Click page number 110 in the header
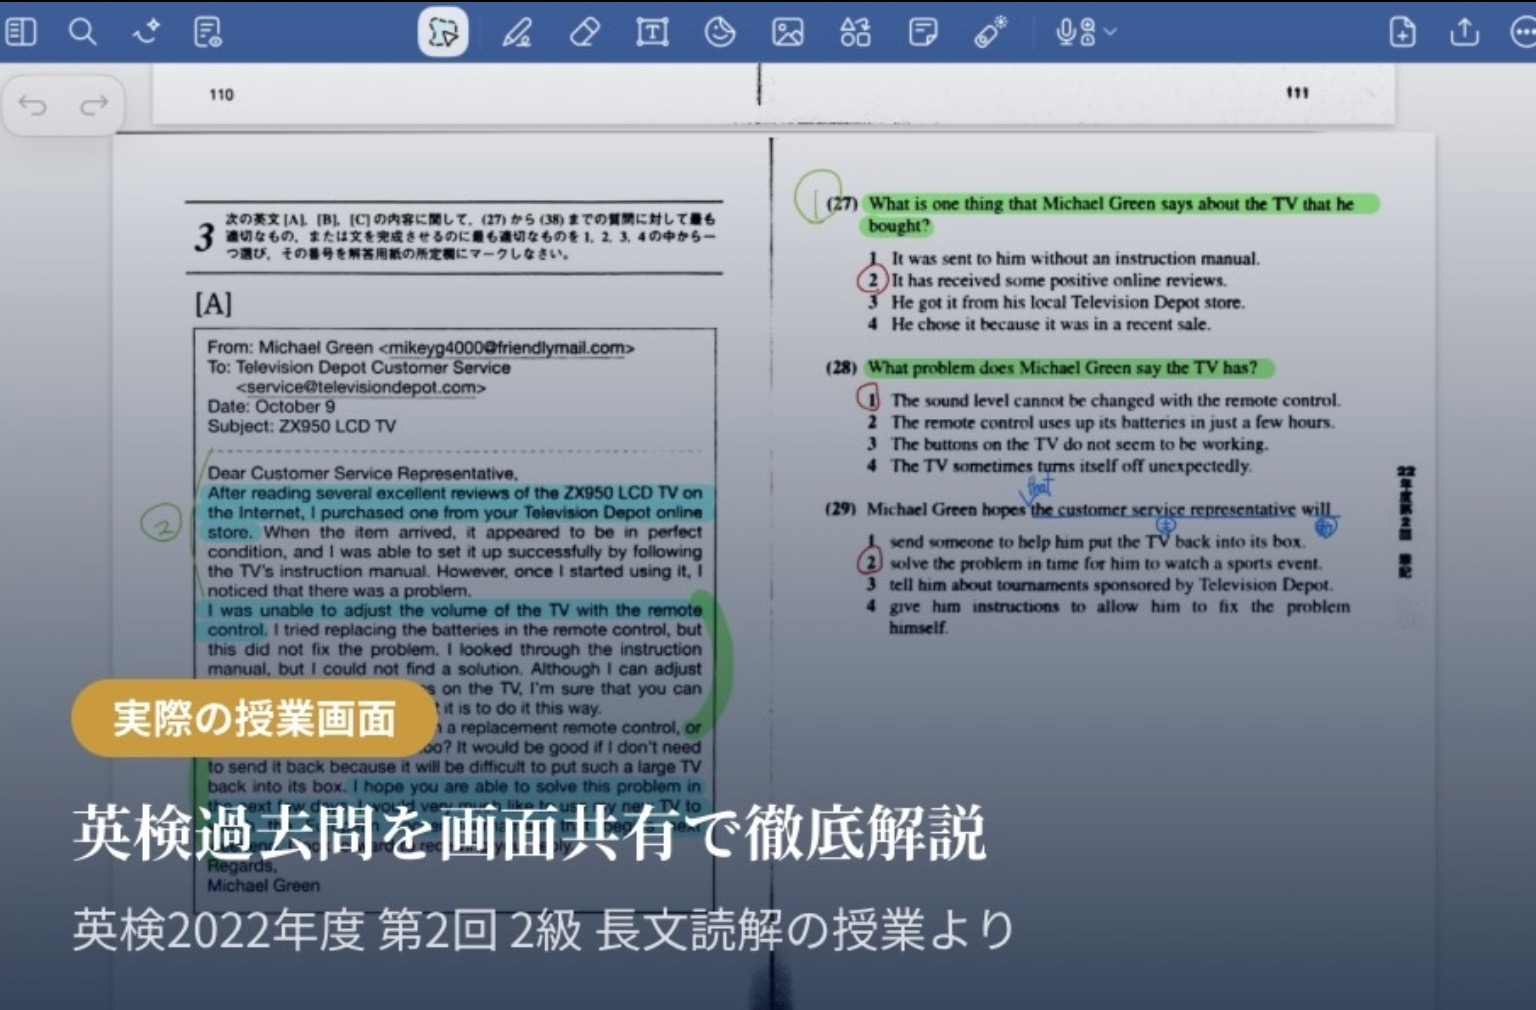The image size is (1536, 1010). pyautogui.click(x=221, y=95)
